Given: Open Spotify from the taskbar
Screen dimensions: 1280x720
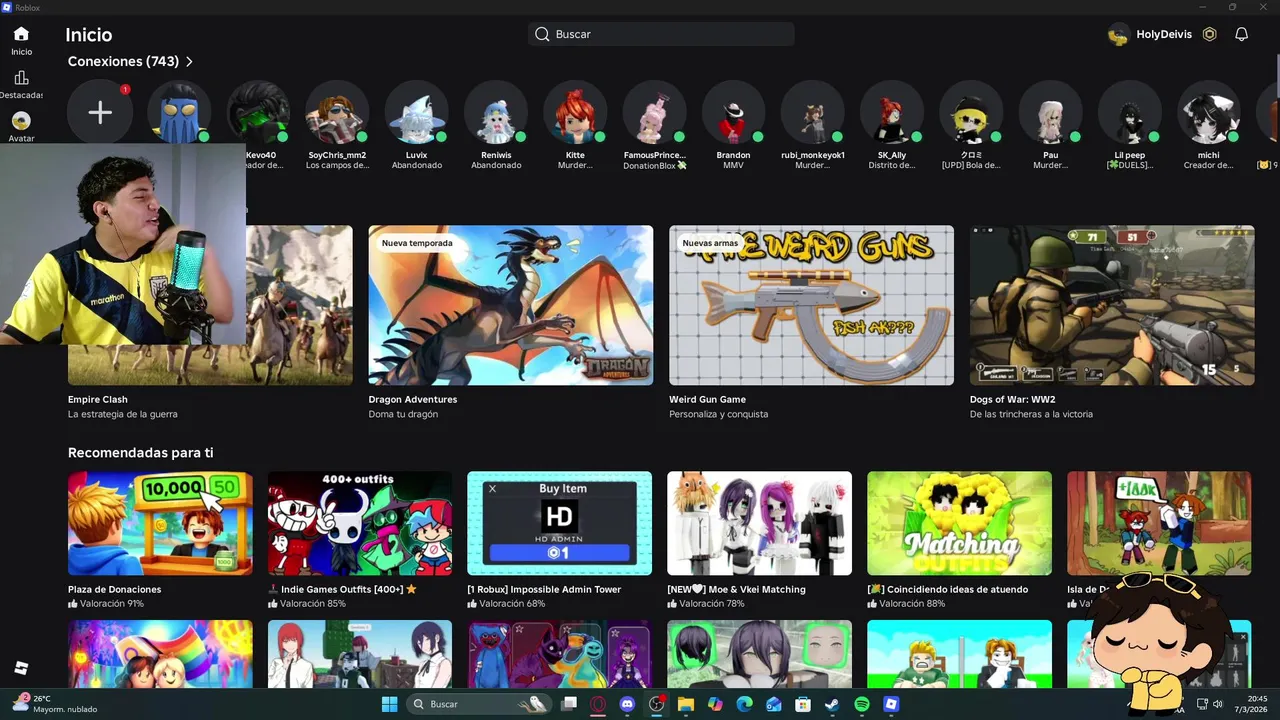Looking at the screenshot, I should pyautogui.click(x=862, y=704).
